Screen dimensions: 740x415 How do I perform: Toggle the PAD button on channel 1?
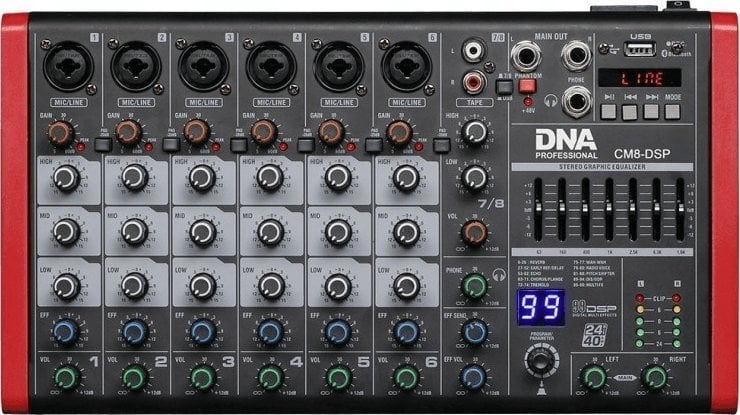(101, 145)
